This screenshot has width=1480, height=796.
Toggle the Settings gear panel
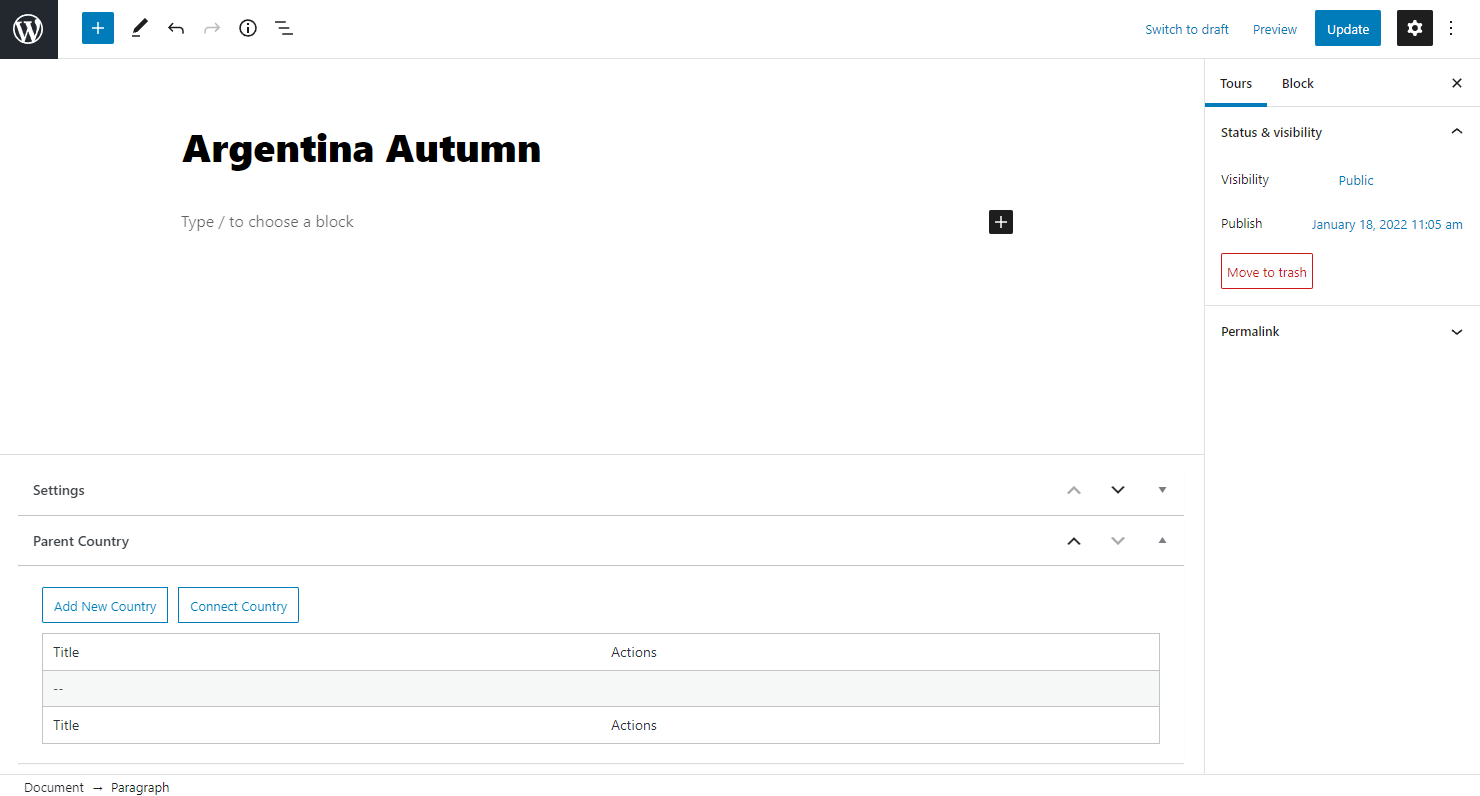pos(1414,28)
